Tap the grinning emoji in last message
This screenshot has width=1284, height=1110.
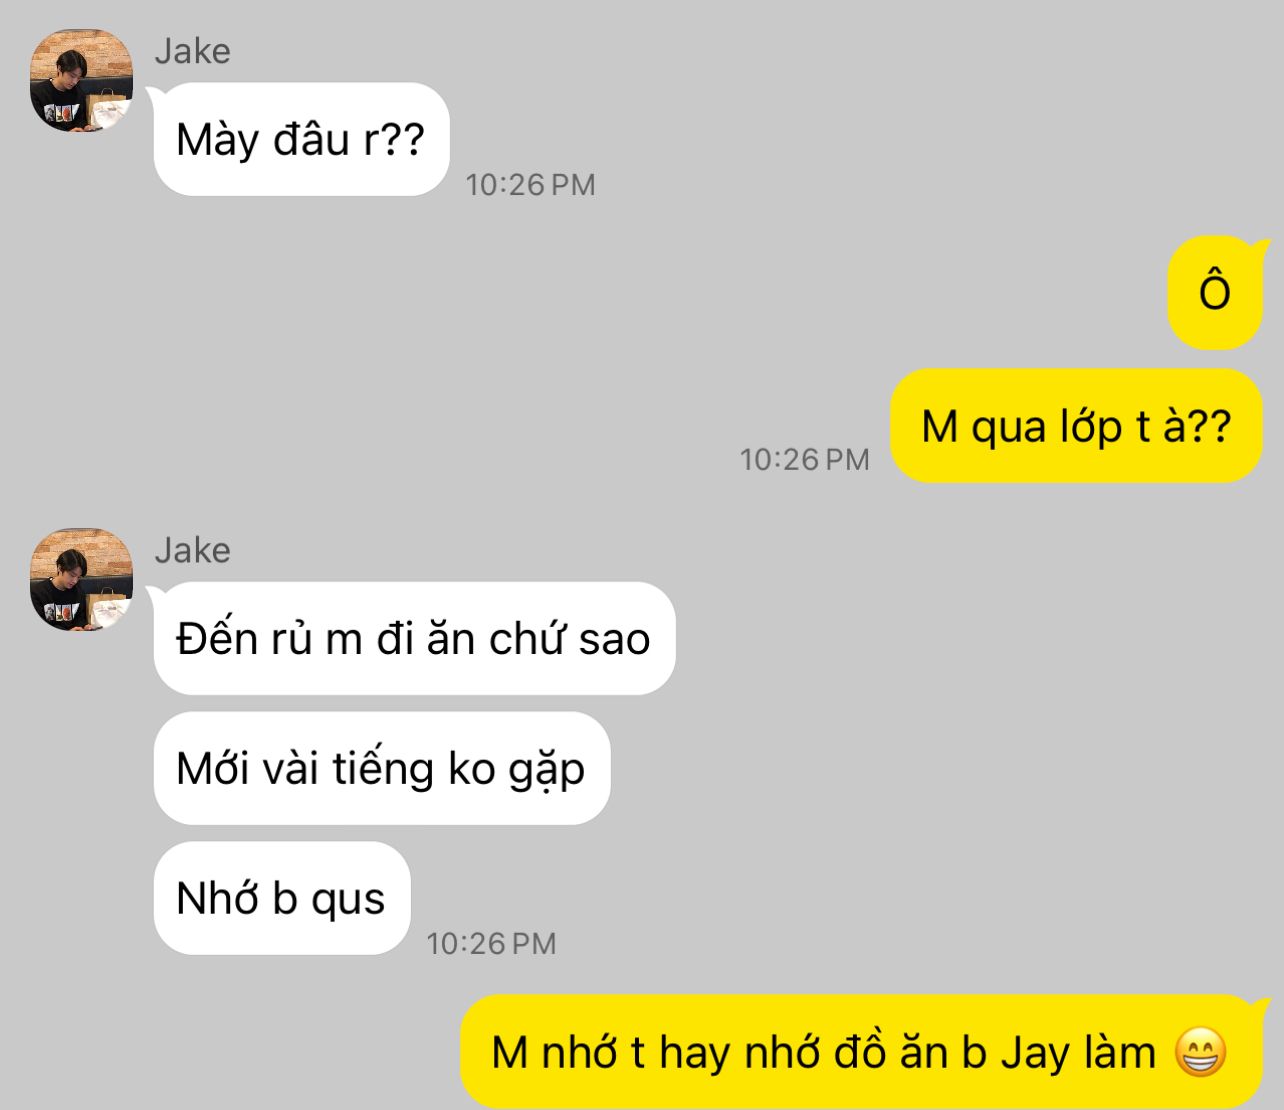tap(1199, 1052)
